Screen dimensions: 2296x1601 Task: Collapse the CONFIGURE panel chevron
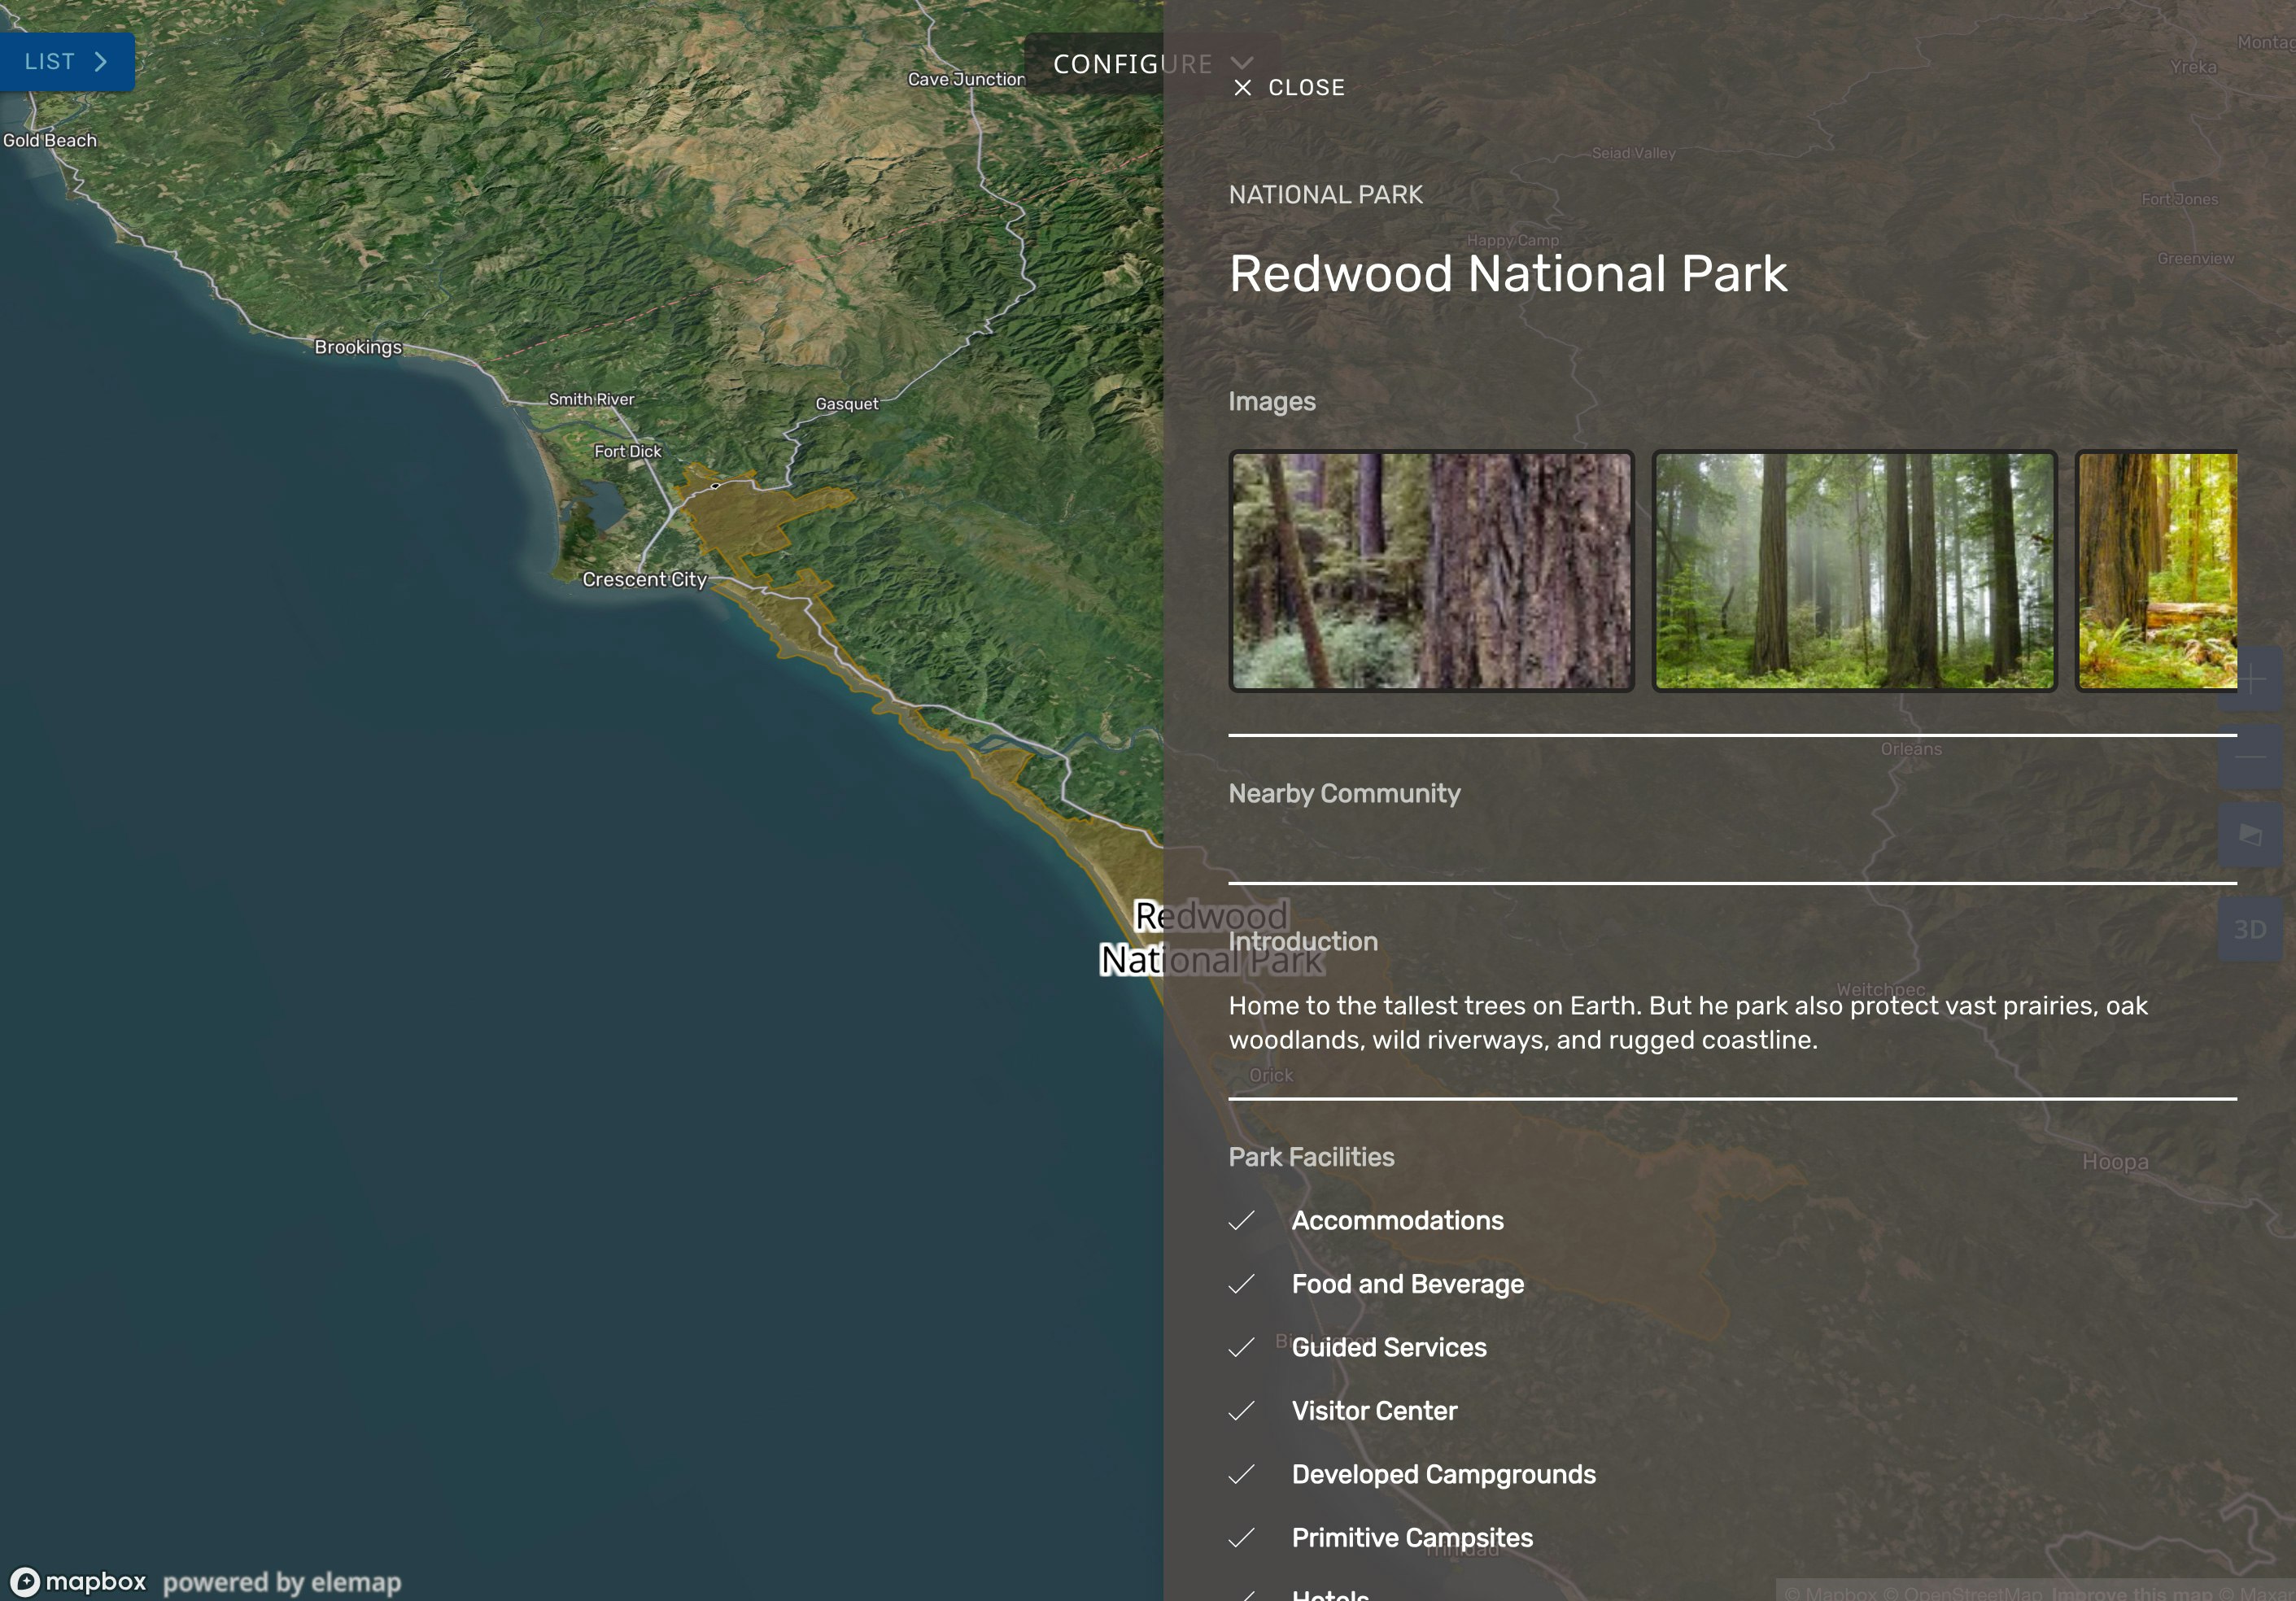pos(1243,64)
